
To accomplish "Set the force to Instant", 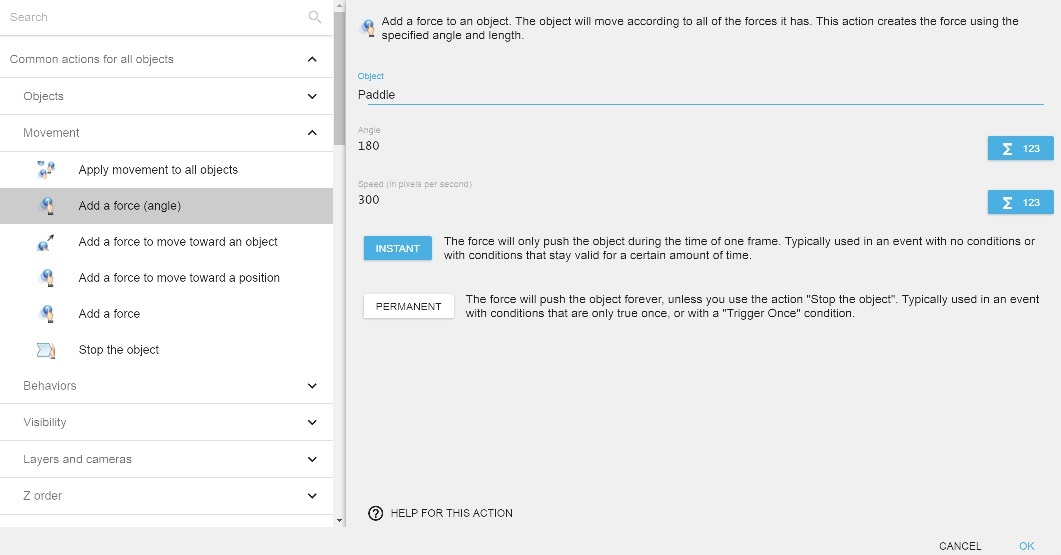I will click(x=397, y=248).
